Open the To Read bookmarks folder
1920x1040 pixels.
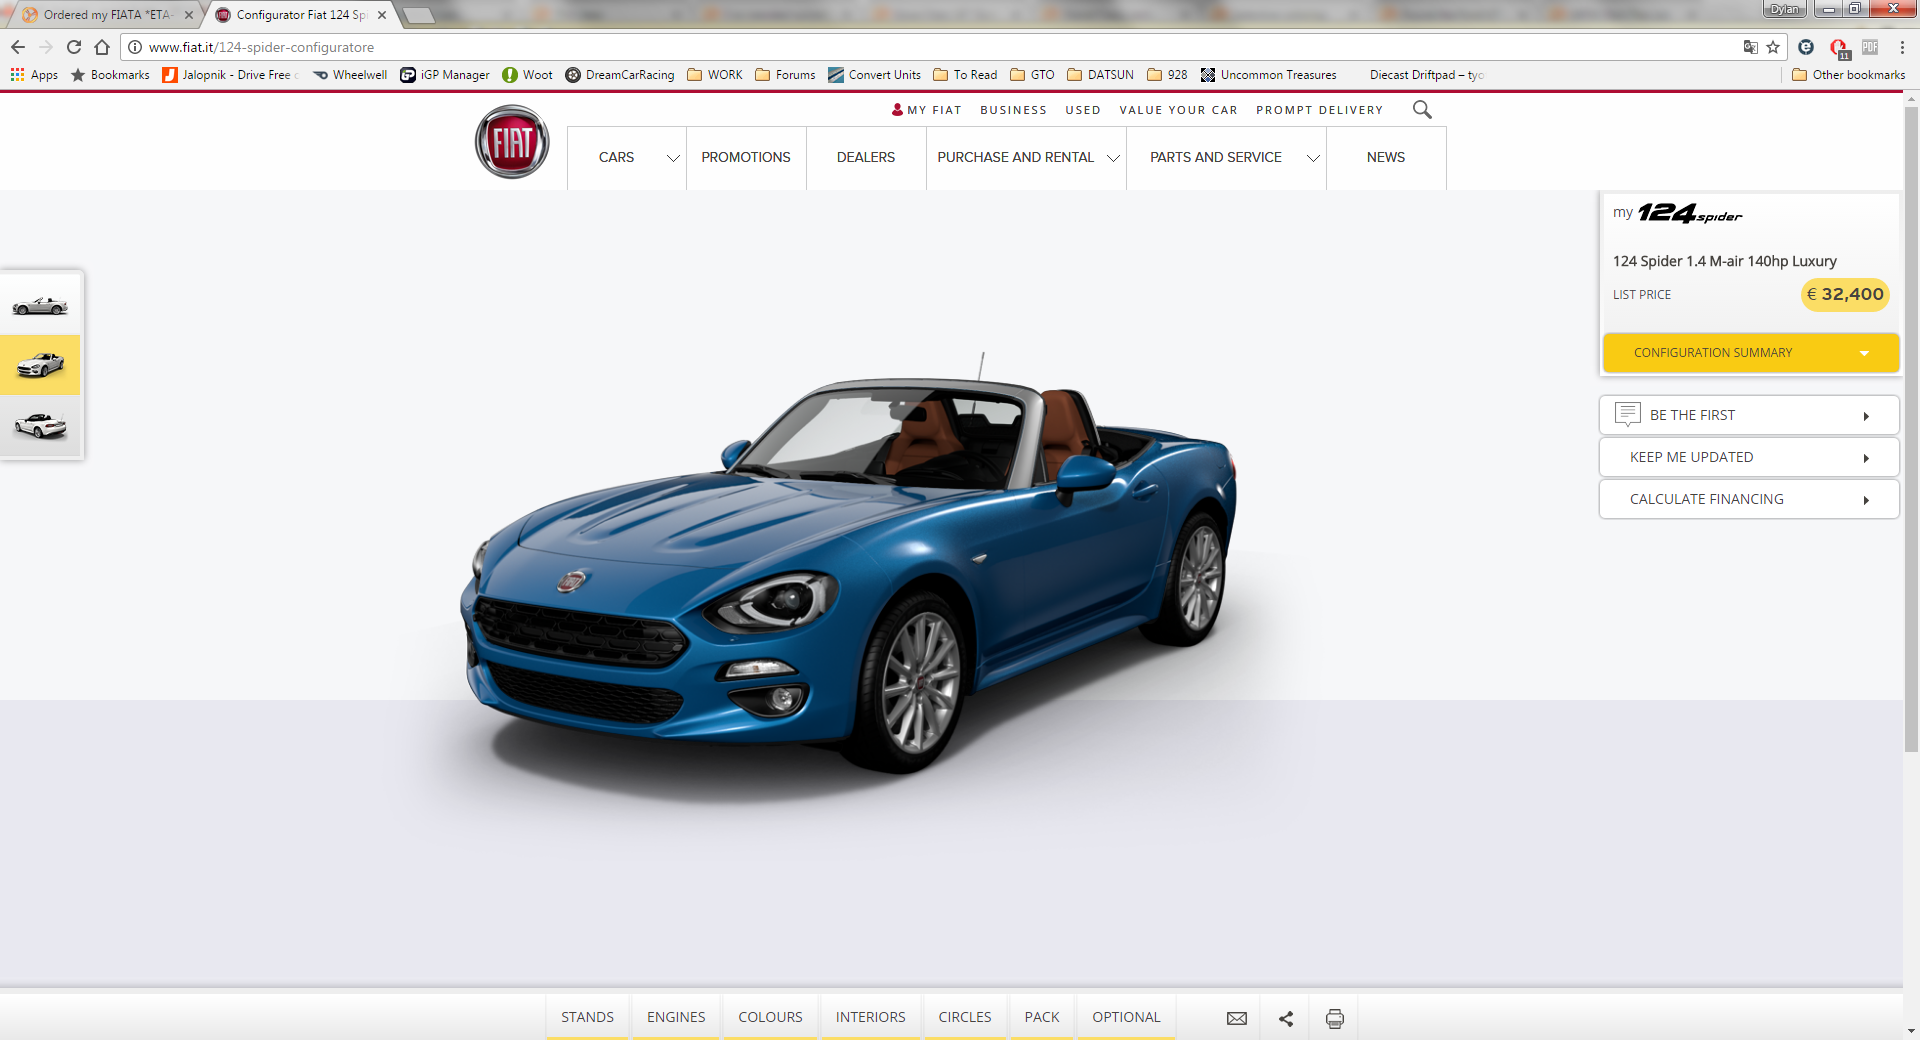click(x=965, y=75)
